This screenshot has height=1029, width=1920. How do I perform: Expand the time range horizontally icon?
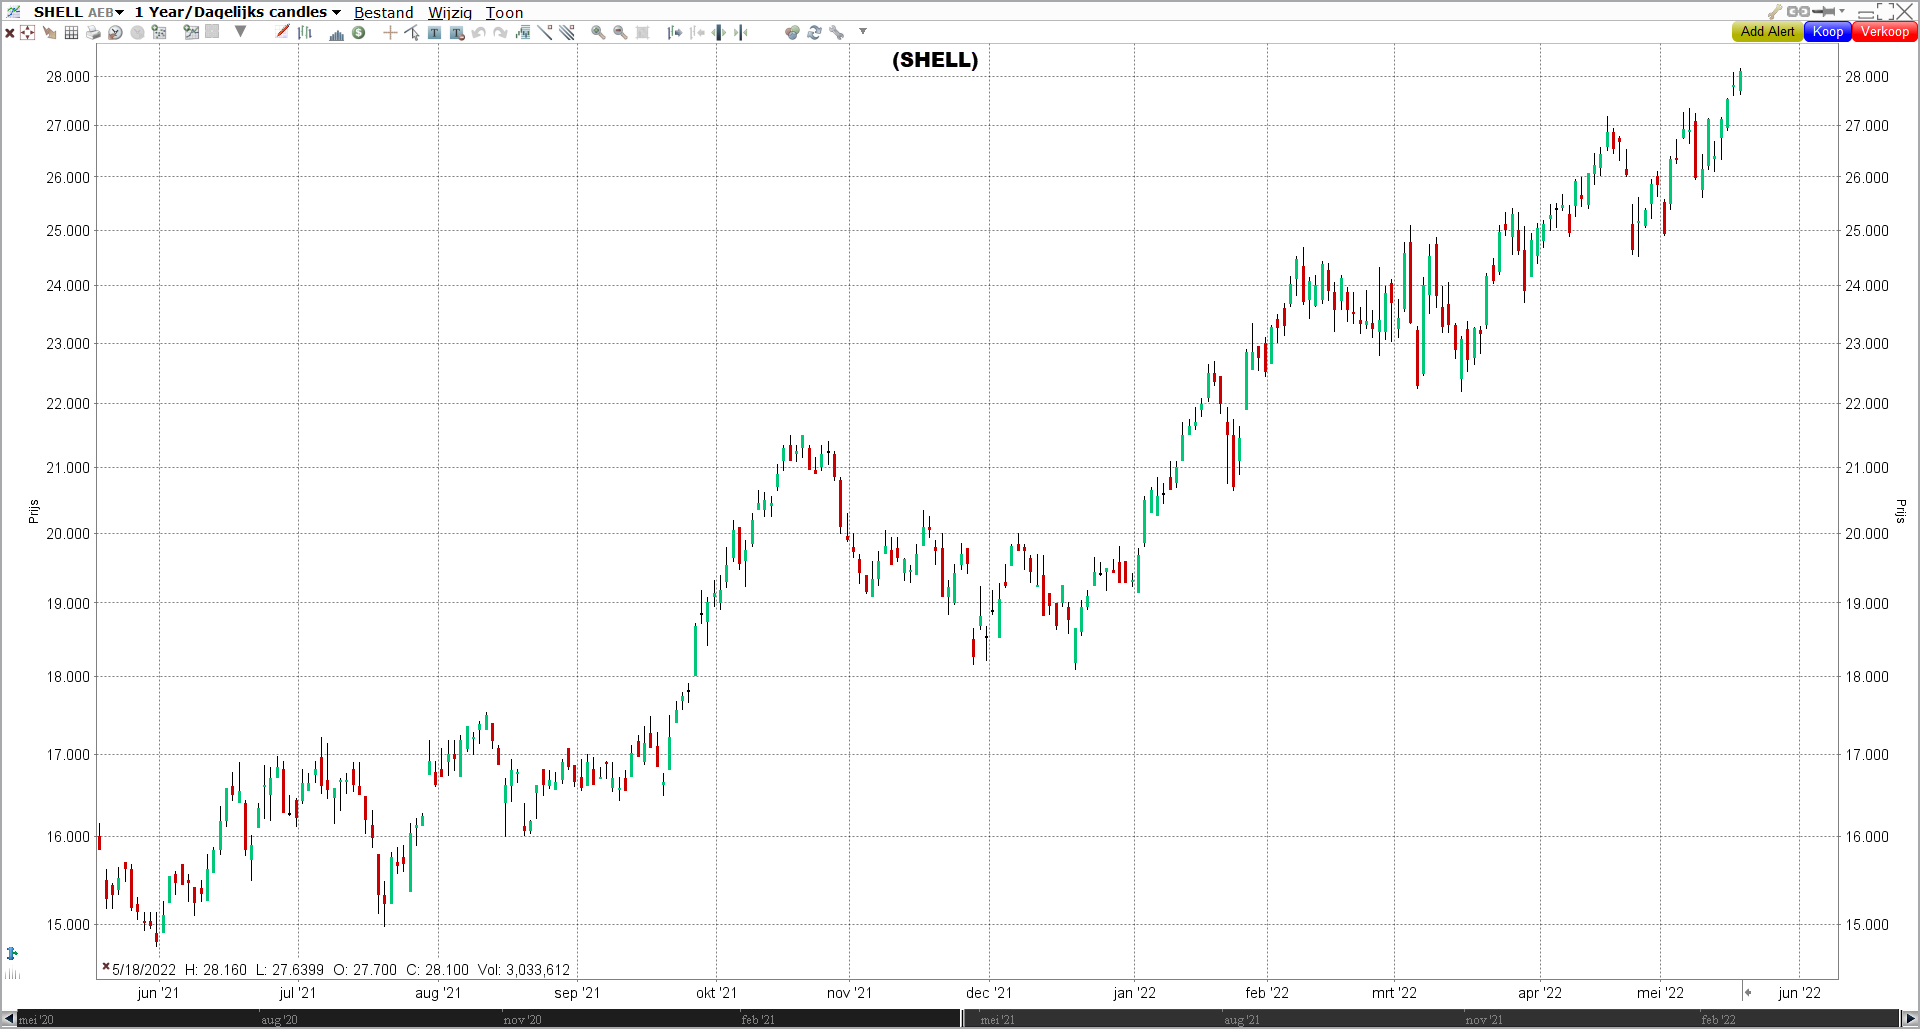point(719,32)
